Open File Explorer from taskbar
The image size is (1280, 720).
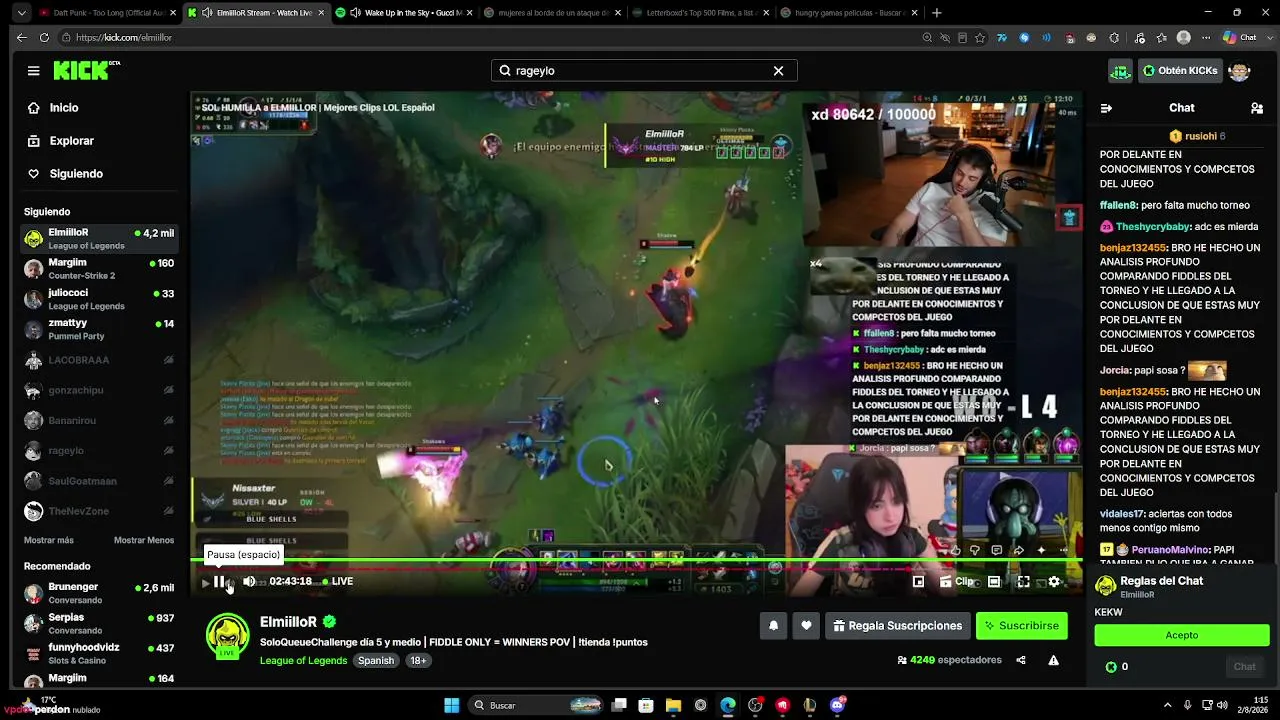(x=673, y=705)
